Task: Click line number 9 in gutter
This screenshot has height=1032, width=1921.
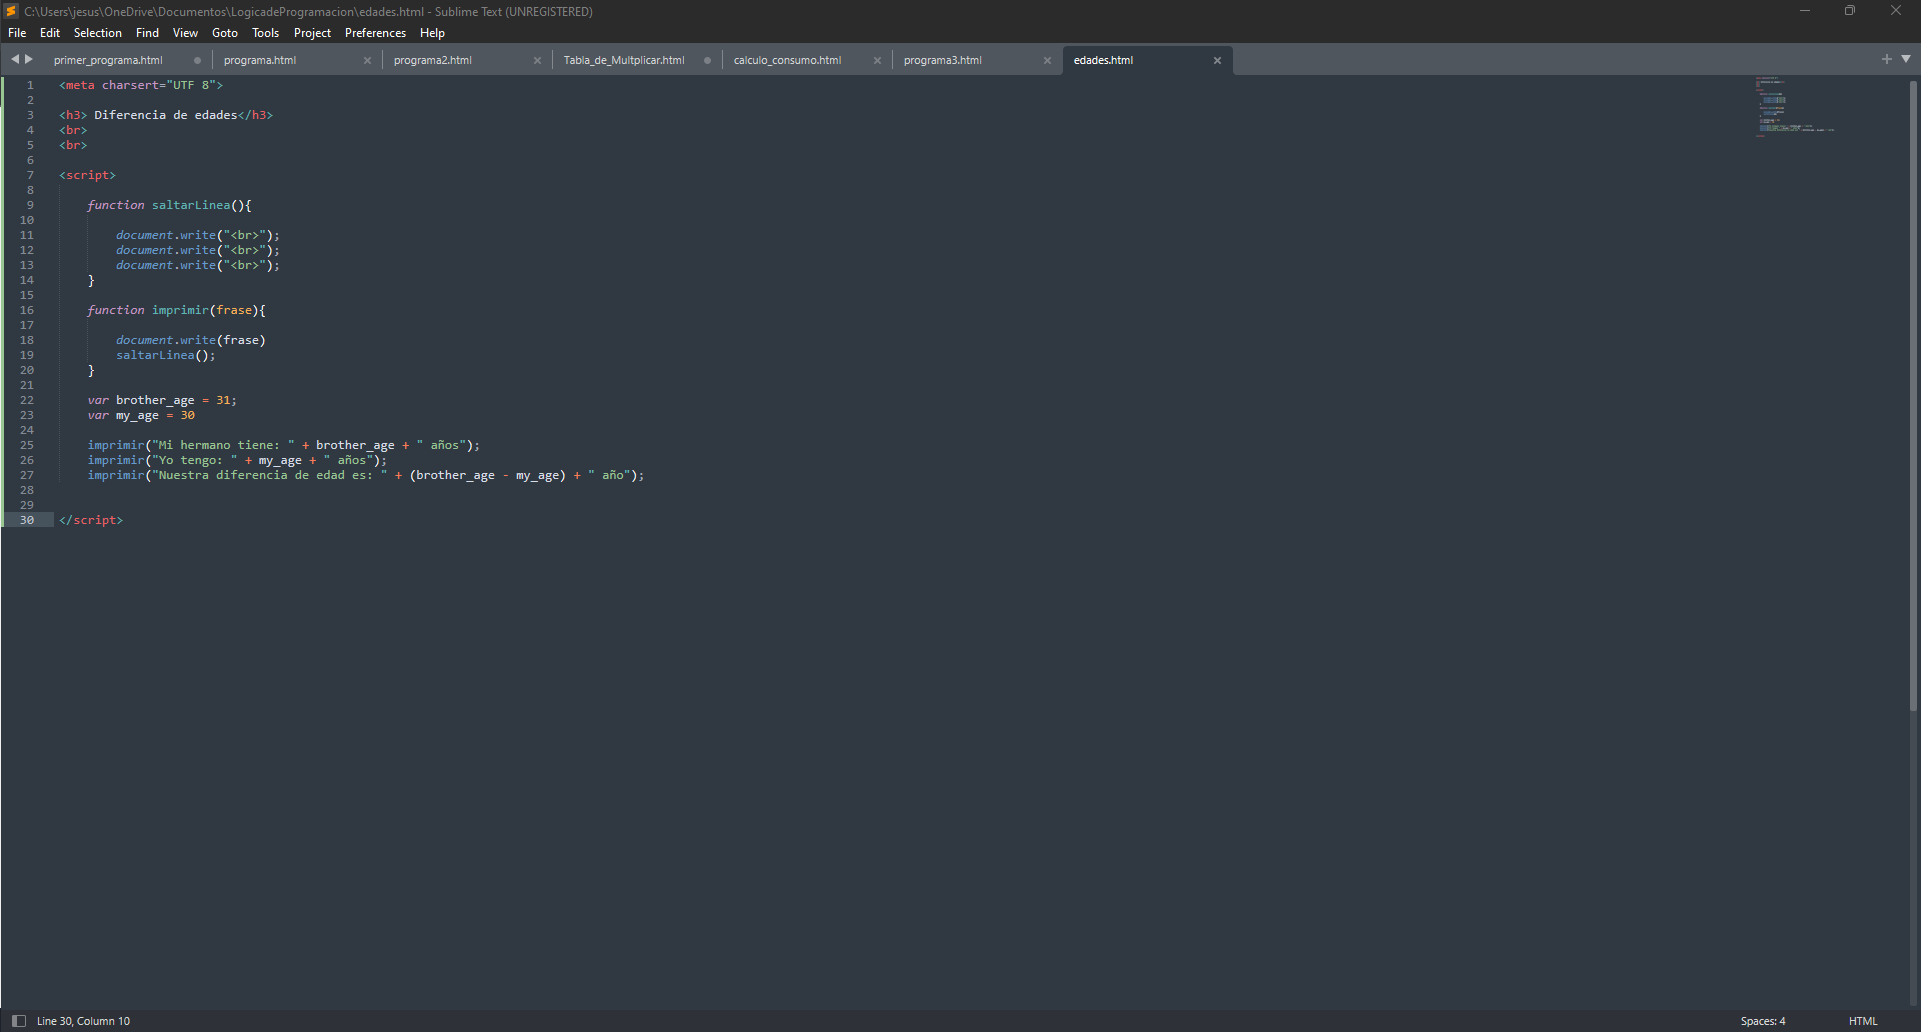Action: tap(30, 205)
